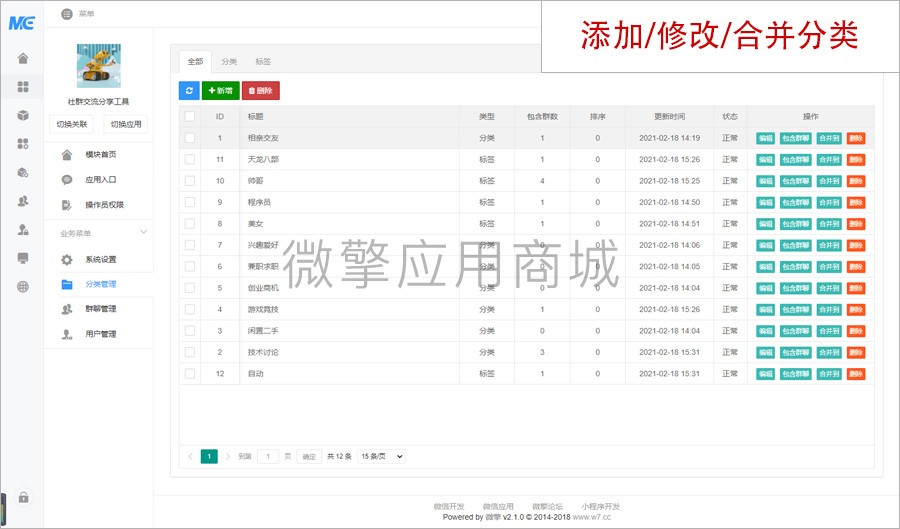
Task: Open the 微擎论坛 footer link
Action: pyautogui.click(x=548, y=507)
